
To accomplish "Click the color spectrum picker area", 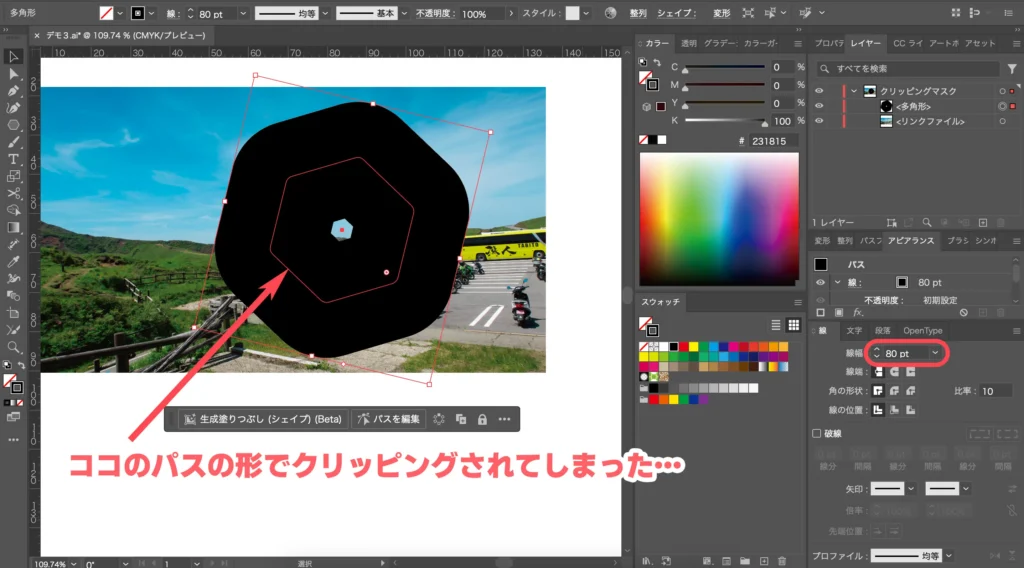I will tap(719, 219).
